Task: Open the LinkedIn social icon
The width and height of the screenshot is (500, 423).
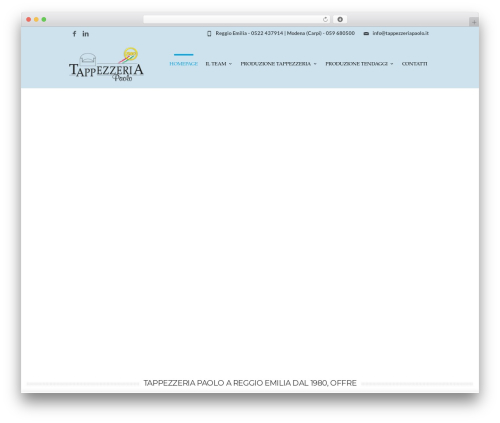Action: 86,34
